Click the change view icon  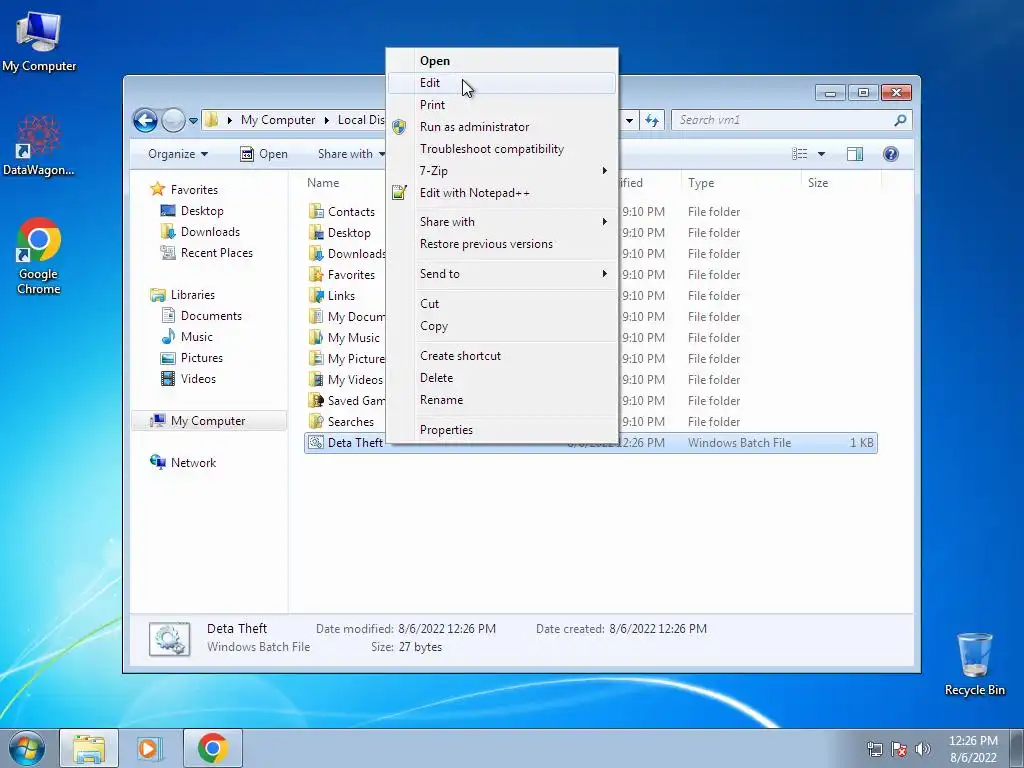coord(799,154)
